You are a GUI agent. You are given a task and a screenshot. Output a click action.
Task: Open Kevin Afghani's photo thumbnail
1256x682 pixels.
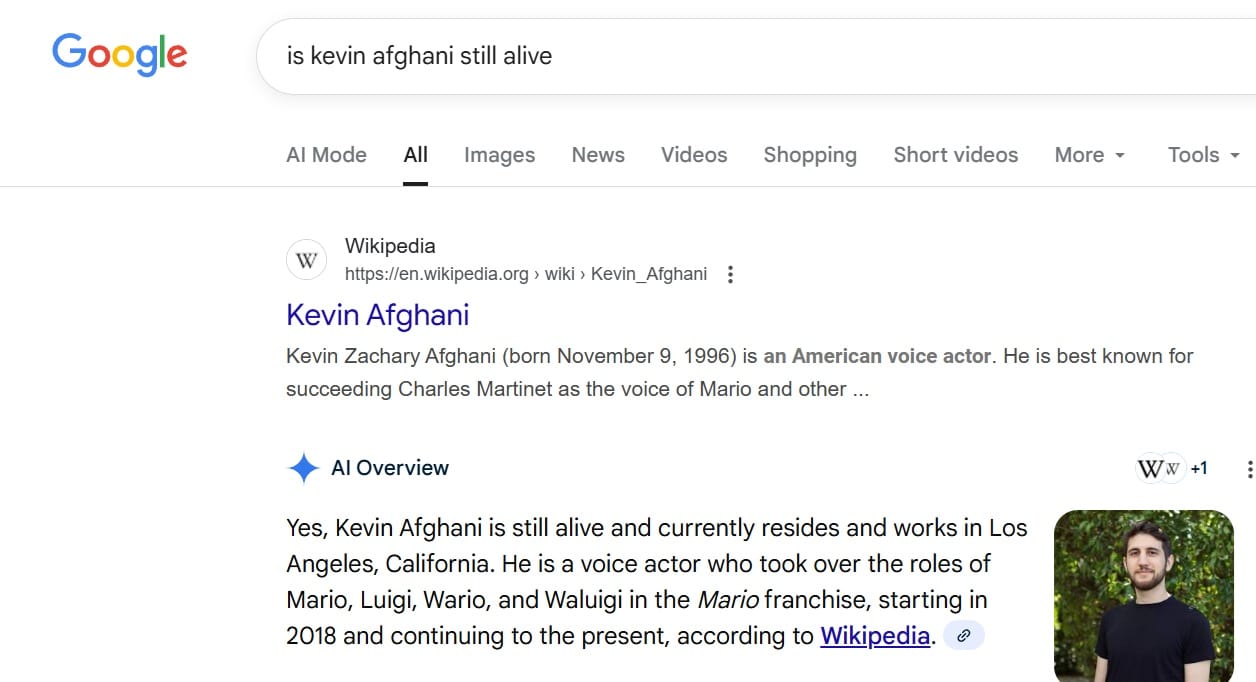[x=1143, y=595]
